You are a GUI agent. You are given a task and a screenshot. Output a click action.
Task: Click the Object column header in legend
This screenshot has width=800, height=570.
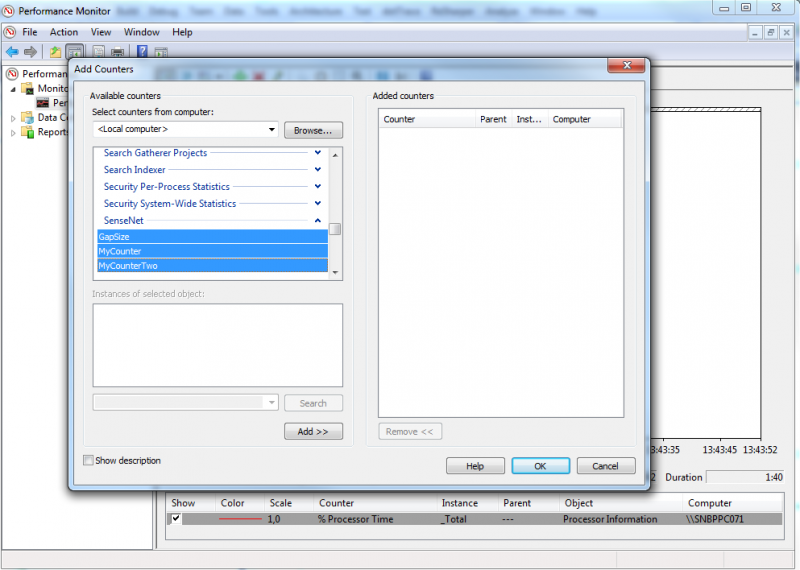pyautogui.click(x=620, y=503)
